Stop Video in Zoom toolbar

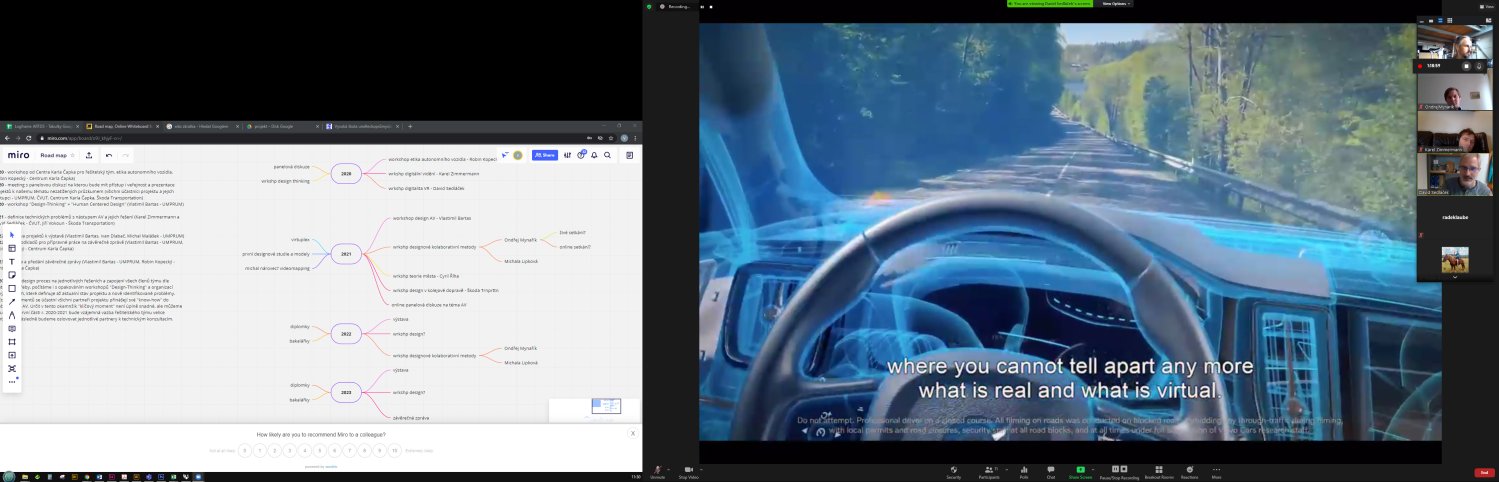(688, 470)
